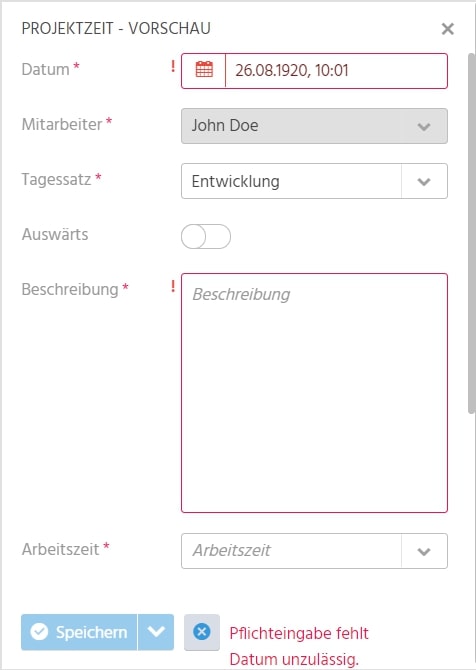The width and height of the screenshot is (476, 670).
Task: Expand the Speichern split-button arrow
Action: (x=156, y=632)
